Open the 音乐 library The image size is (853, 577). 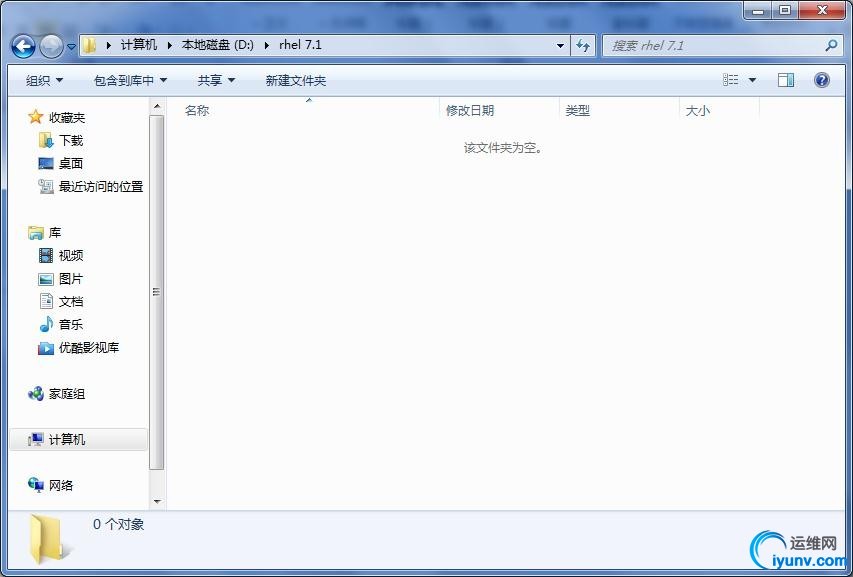71,325
